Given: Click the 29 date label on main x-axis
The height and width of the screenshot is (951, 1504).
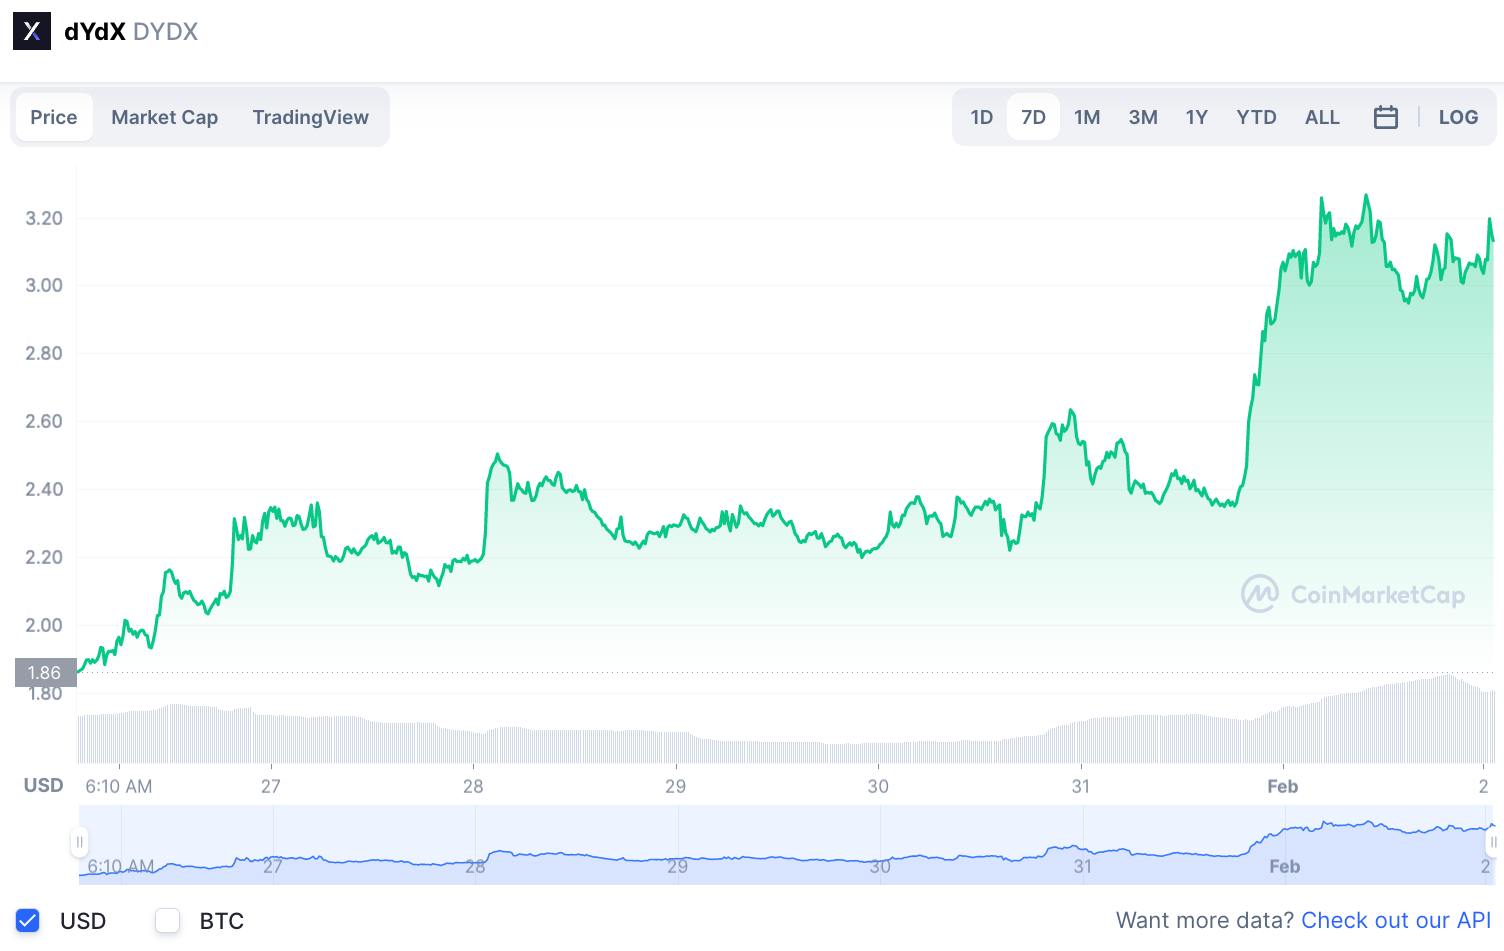Looking at the screenshot, I should (x=676, y=786).
